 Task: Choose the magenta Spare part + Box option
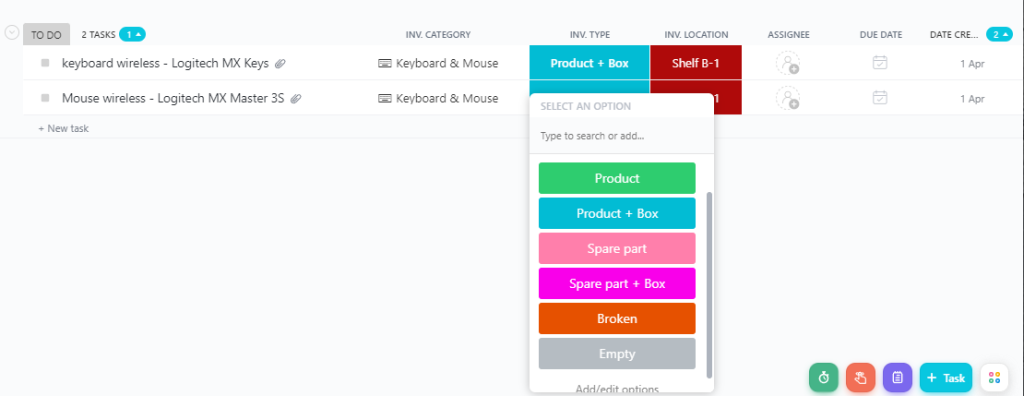tap(617, 284)
